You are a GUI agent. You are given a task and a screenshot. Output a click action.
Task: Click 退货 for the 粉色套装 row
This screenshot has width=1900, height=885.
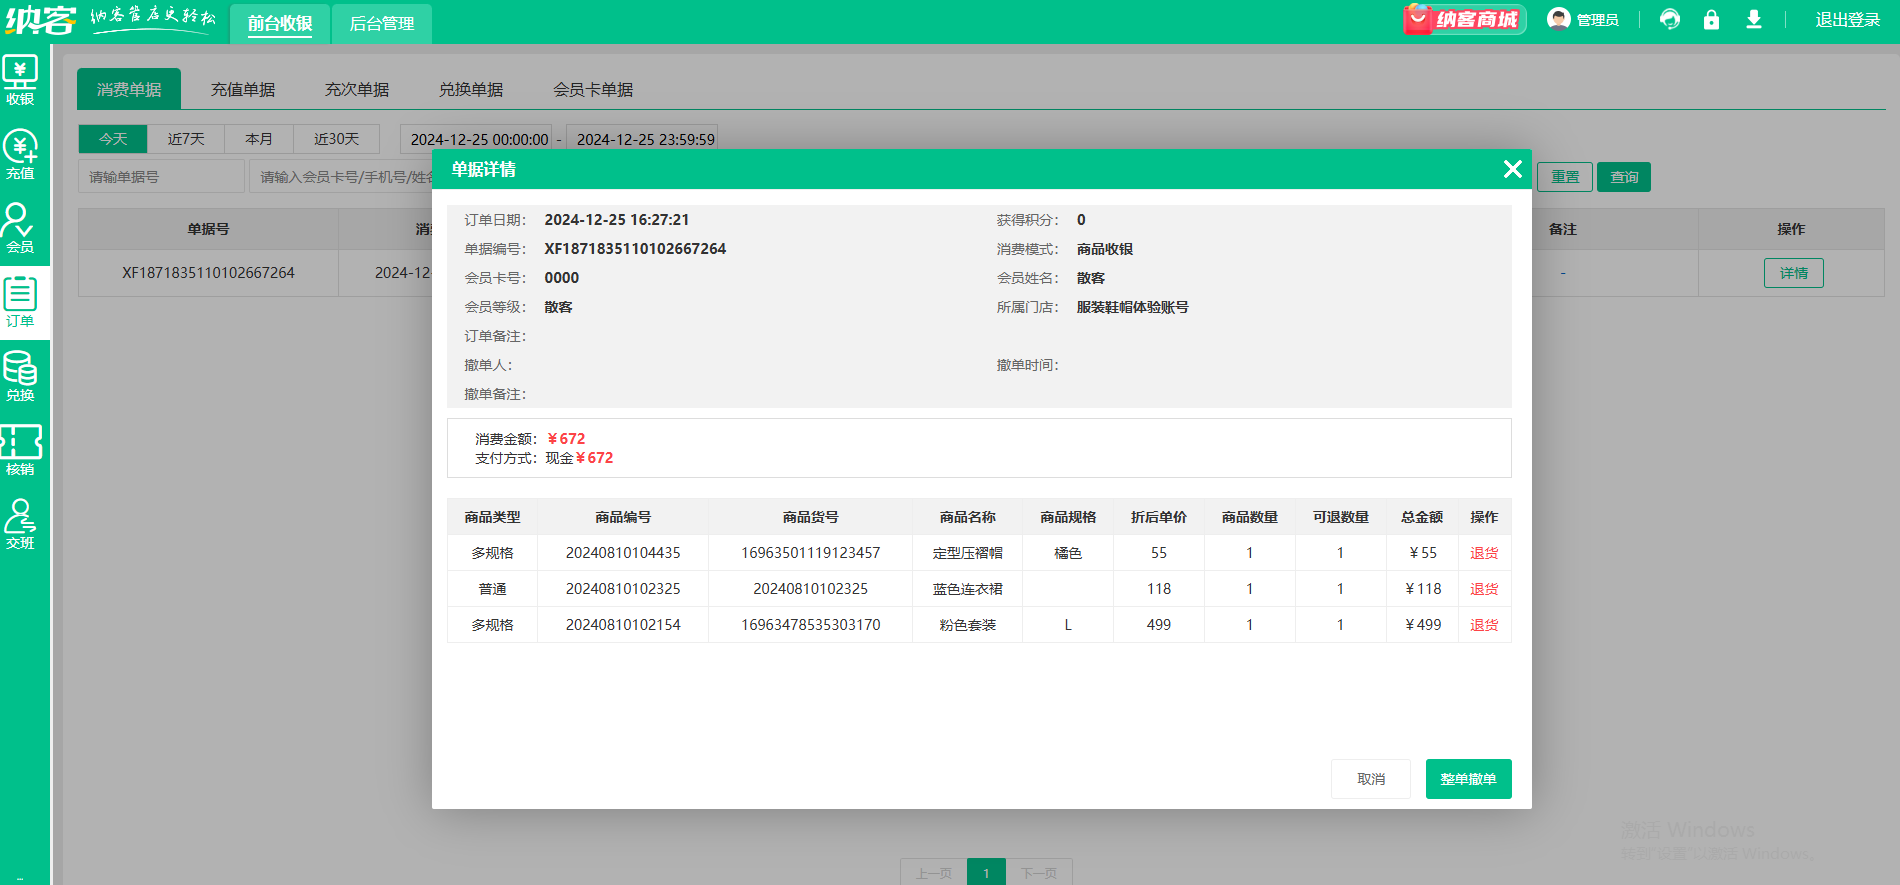pos(1484,625)
